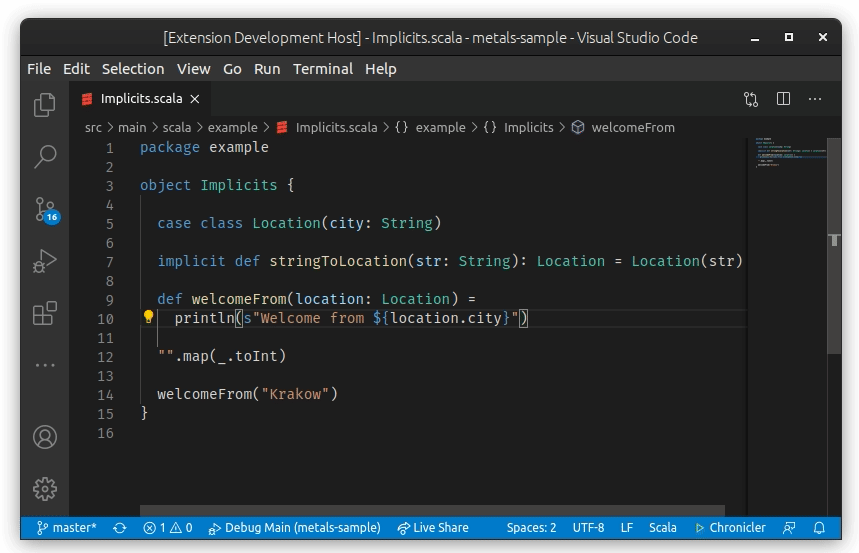Click the horizontal scrollbar of the editor
This screenshot has width=859, height=553.
coord(432,511)
